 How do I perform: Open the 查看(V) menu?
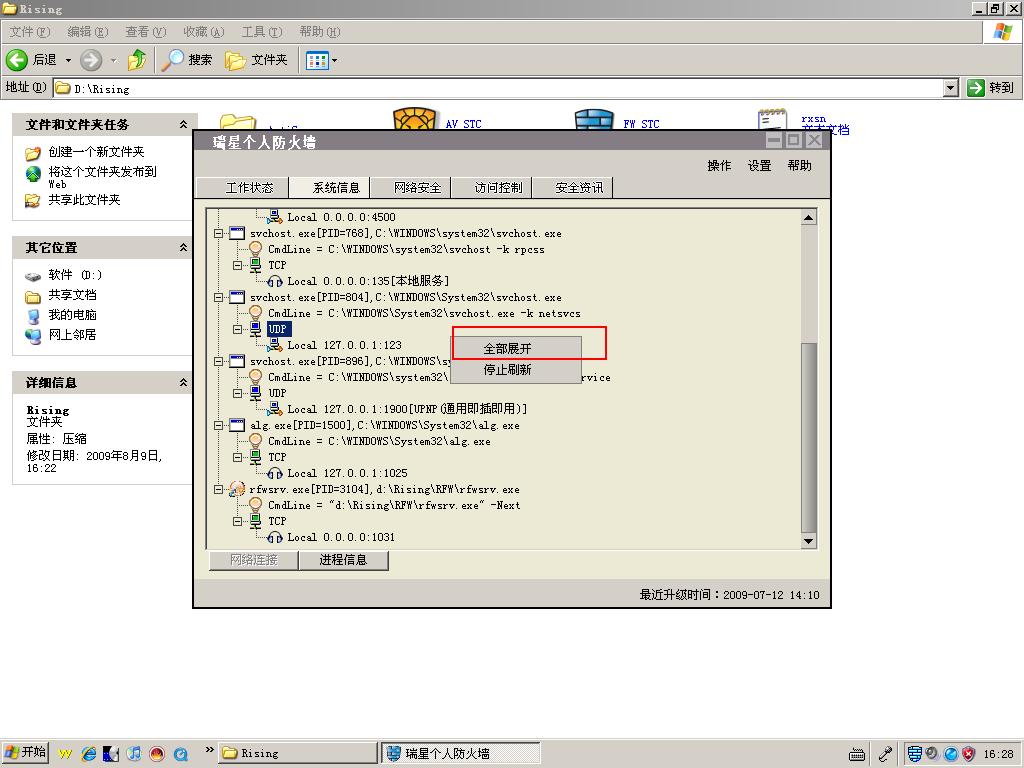pyautogui.click(x=146, y=31)
